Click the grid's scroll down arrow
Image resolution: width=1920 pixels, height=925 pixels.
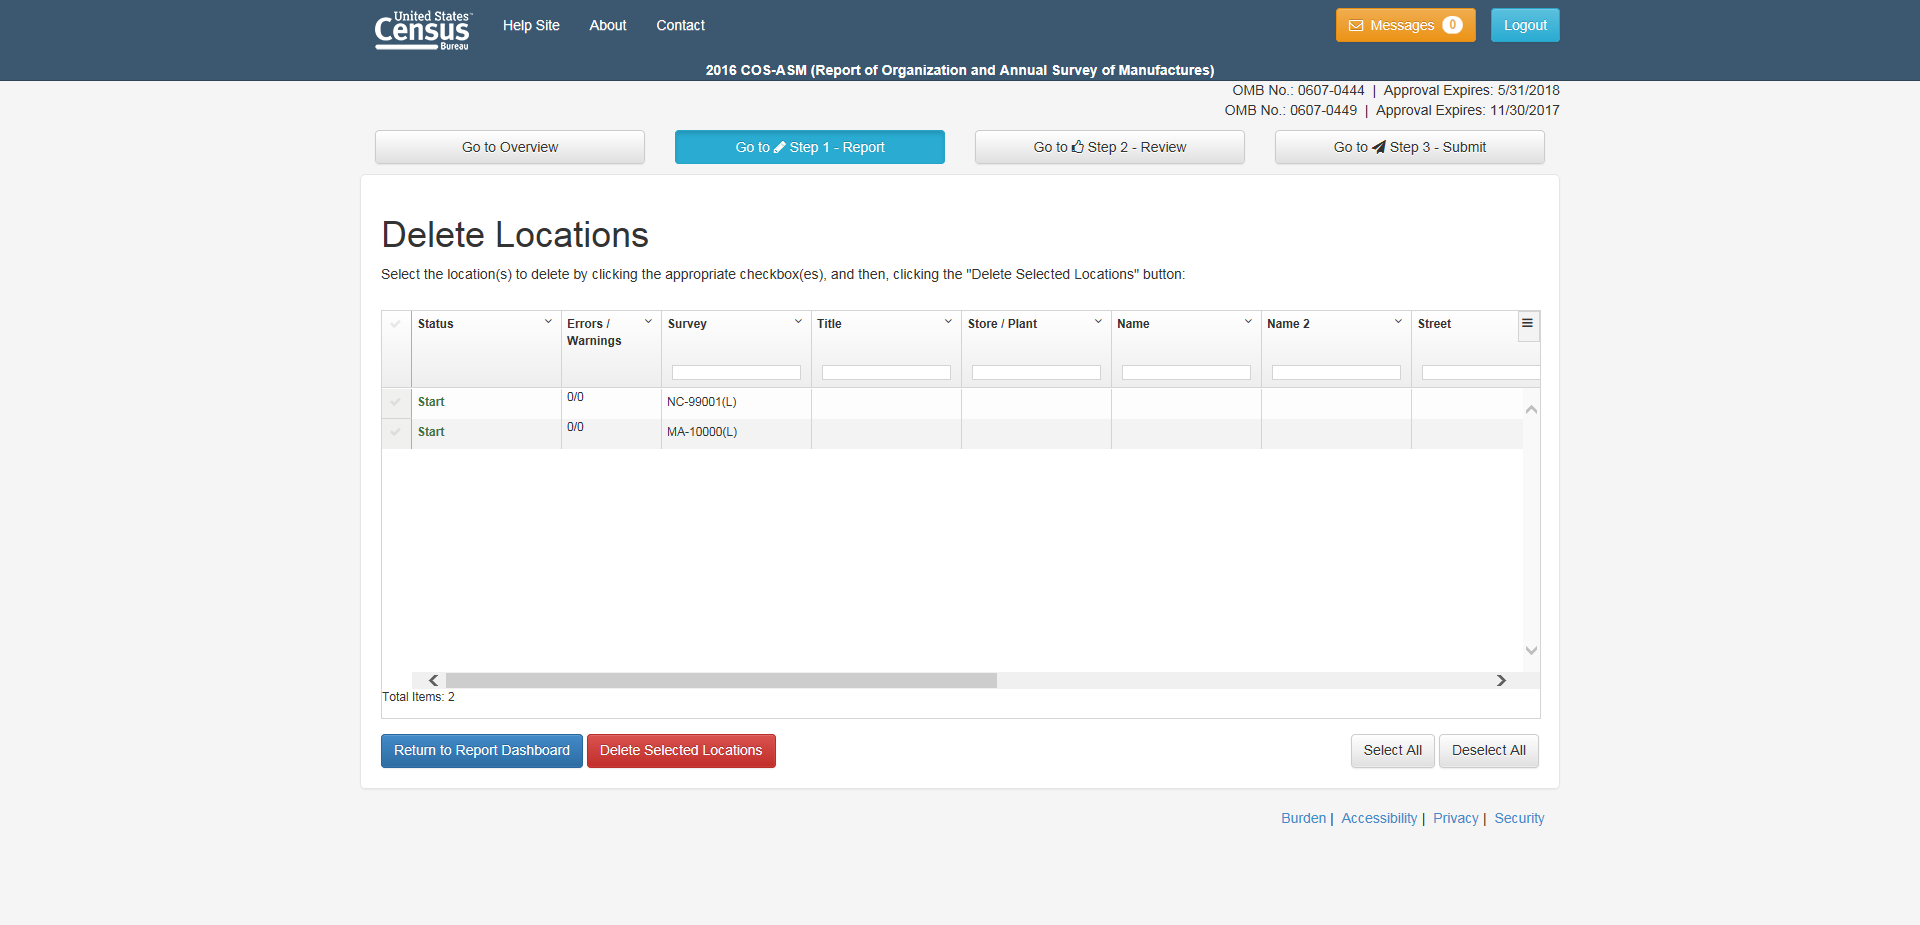pos(1531,650)
